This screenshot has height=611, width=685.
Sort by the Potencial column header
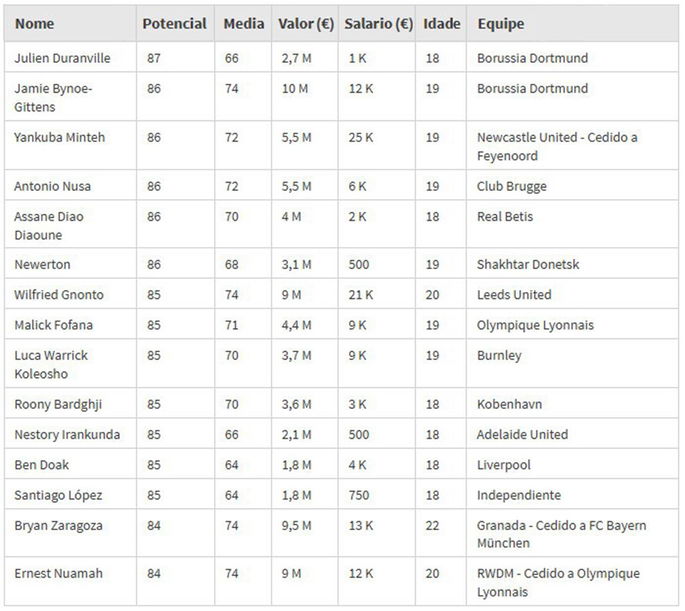[x=174, y=24]
